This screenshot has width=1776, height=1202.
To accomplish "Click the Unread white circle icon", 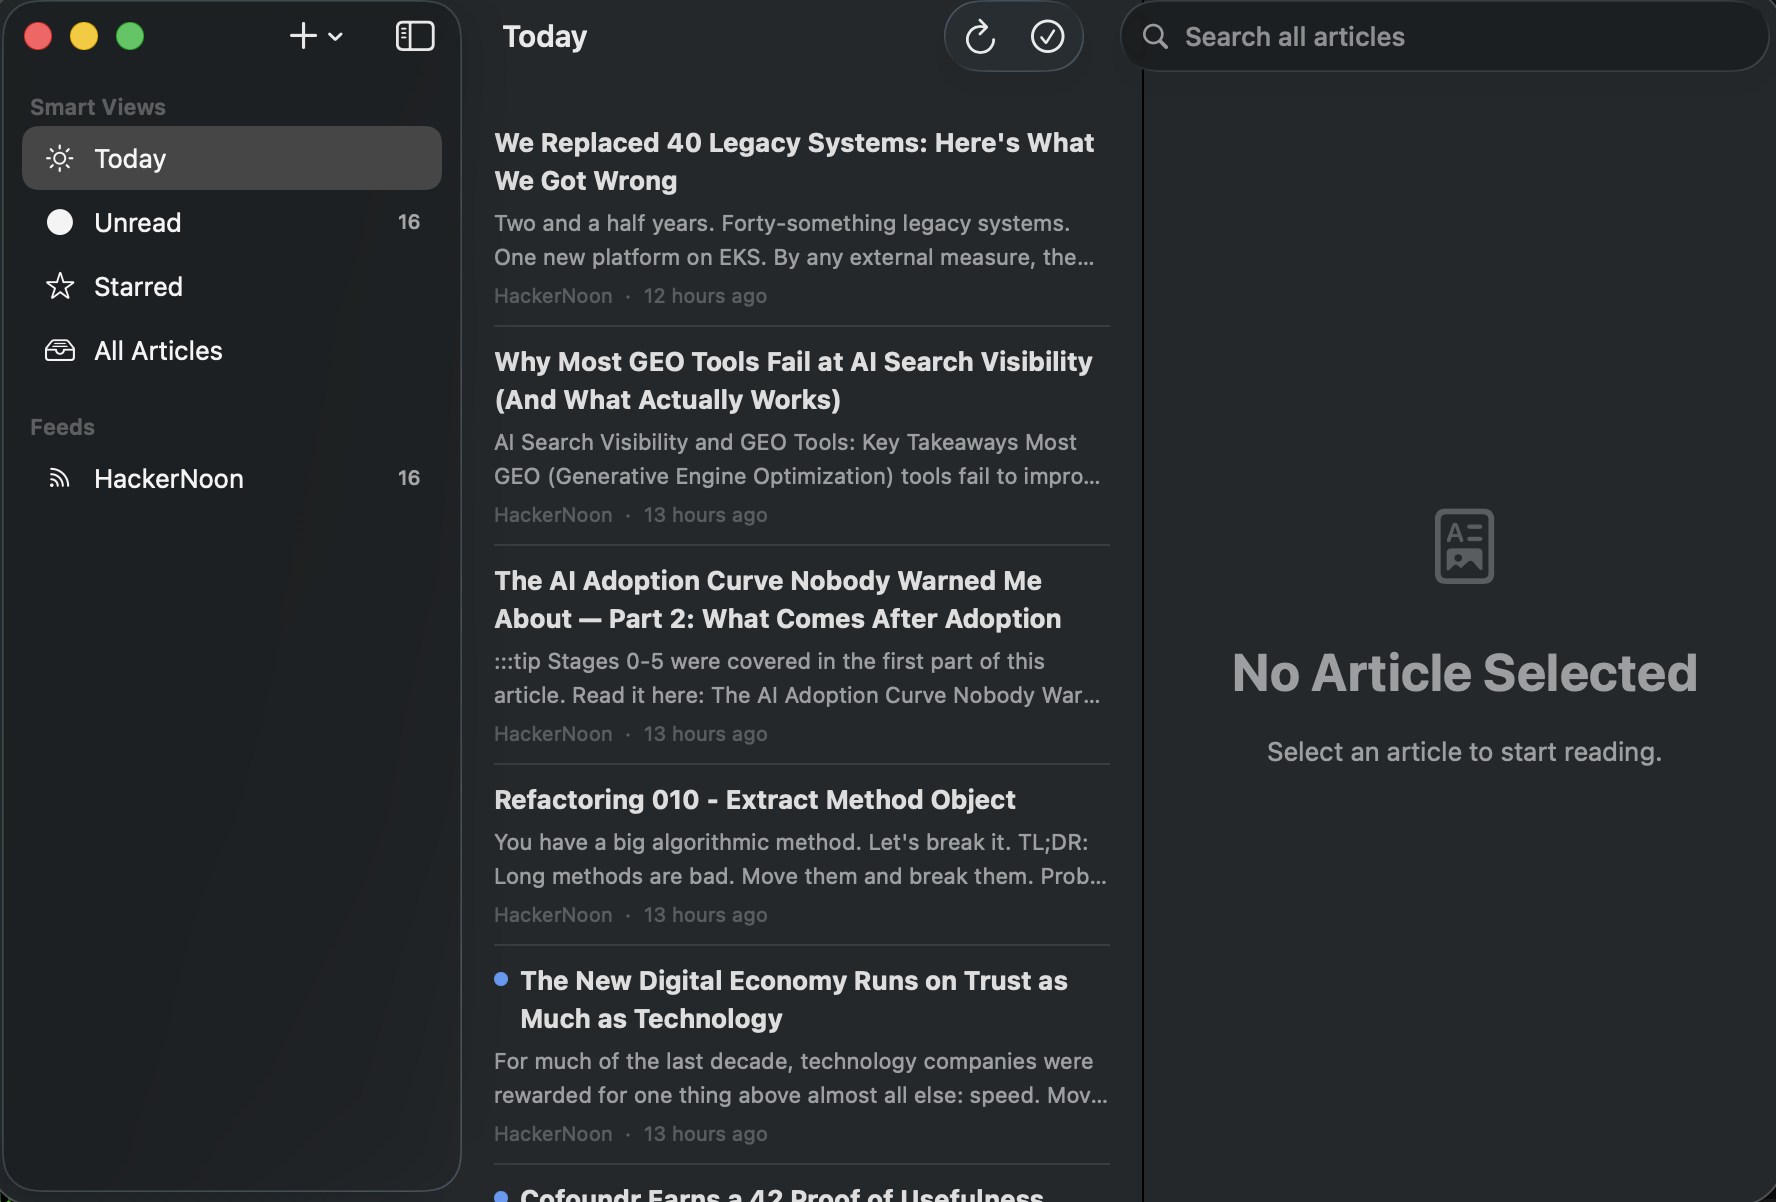I will click(x=60, y=222).
